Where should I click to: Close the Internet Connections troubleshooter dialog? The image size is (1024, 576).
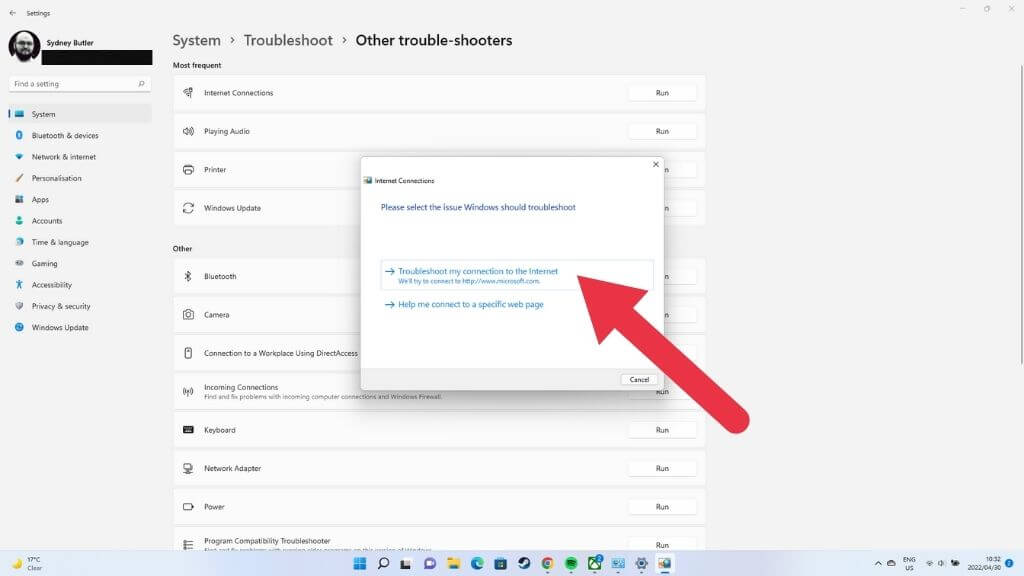[656, 165]
